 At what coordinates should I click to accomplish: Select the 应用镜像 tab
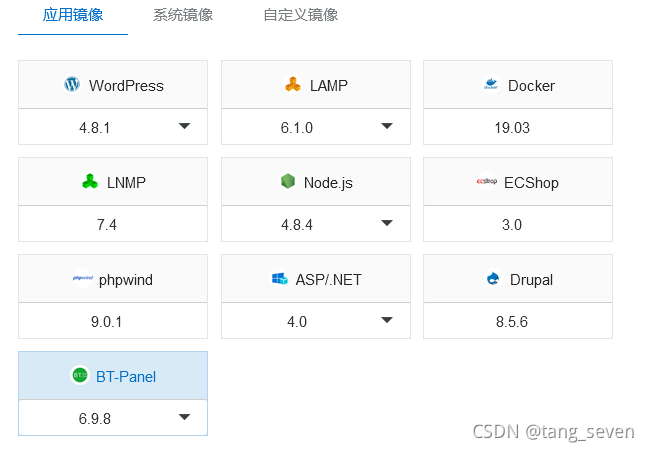(73, 15)
